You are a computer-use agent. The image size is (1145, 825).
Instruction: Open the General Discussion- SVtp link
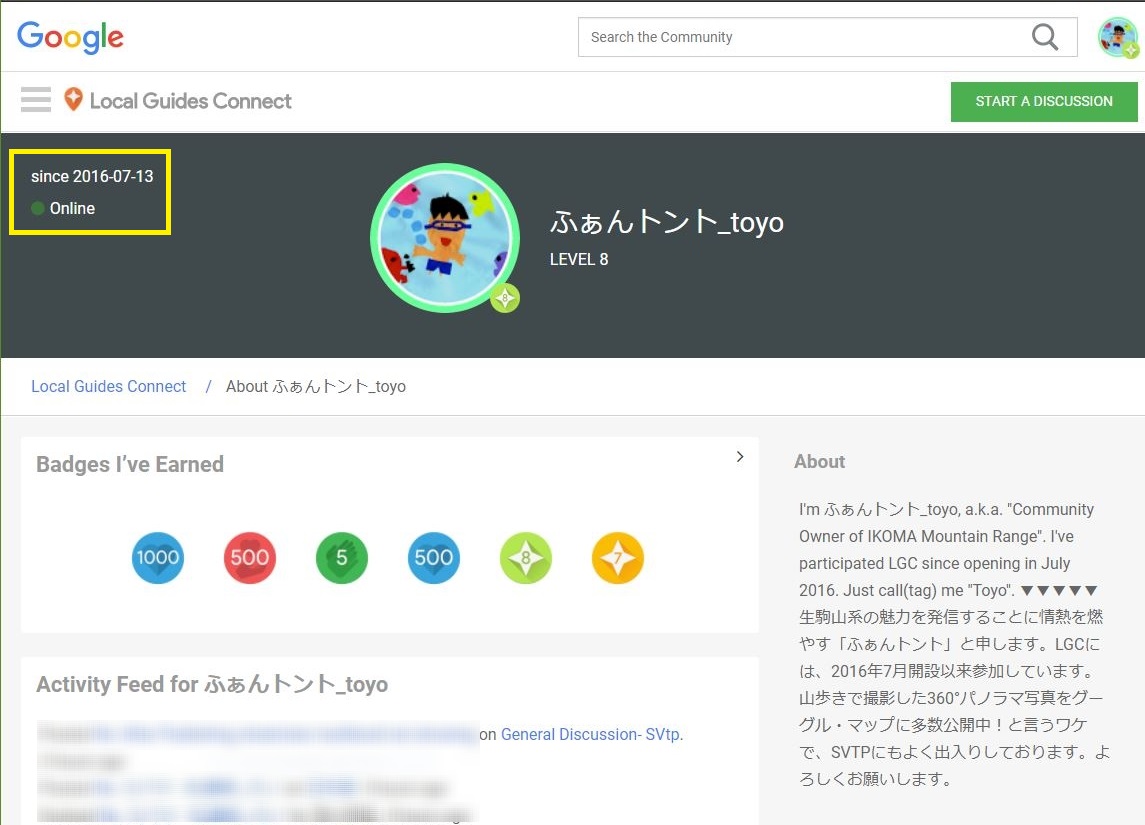[x=591, y=734]
